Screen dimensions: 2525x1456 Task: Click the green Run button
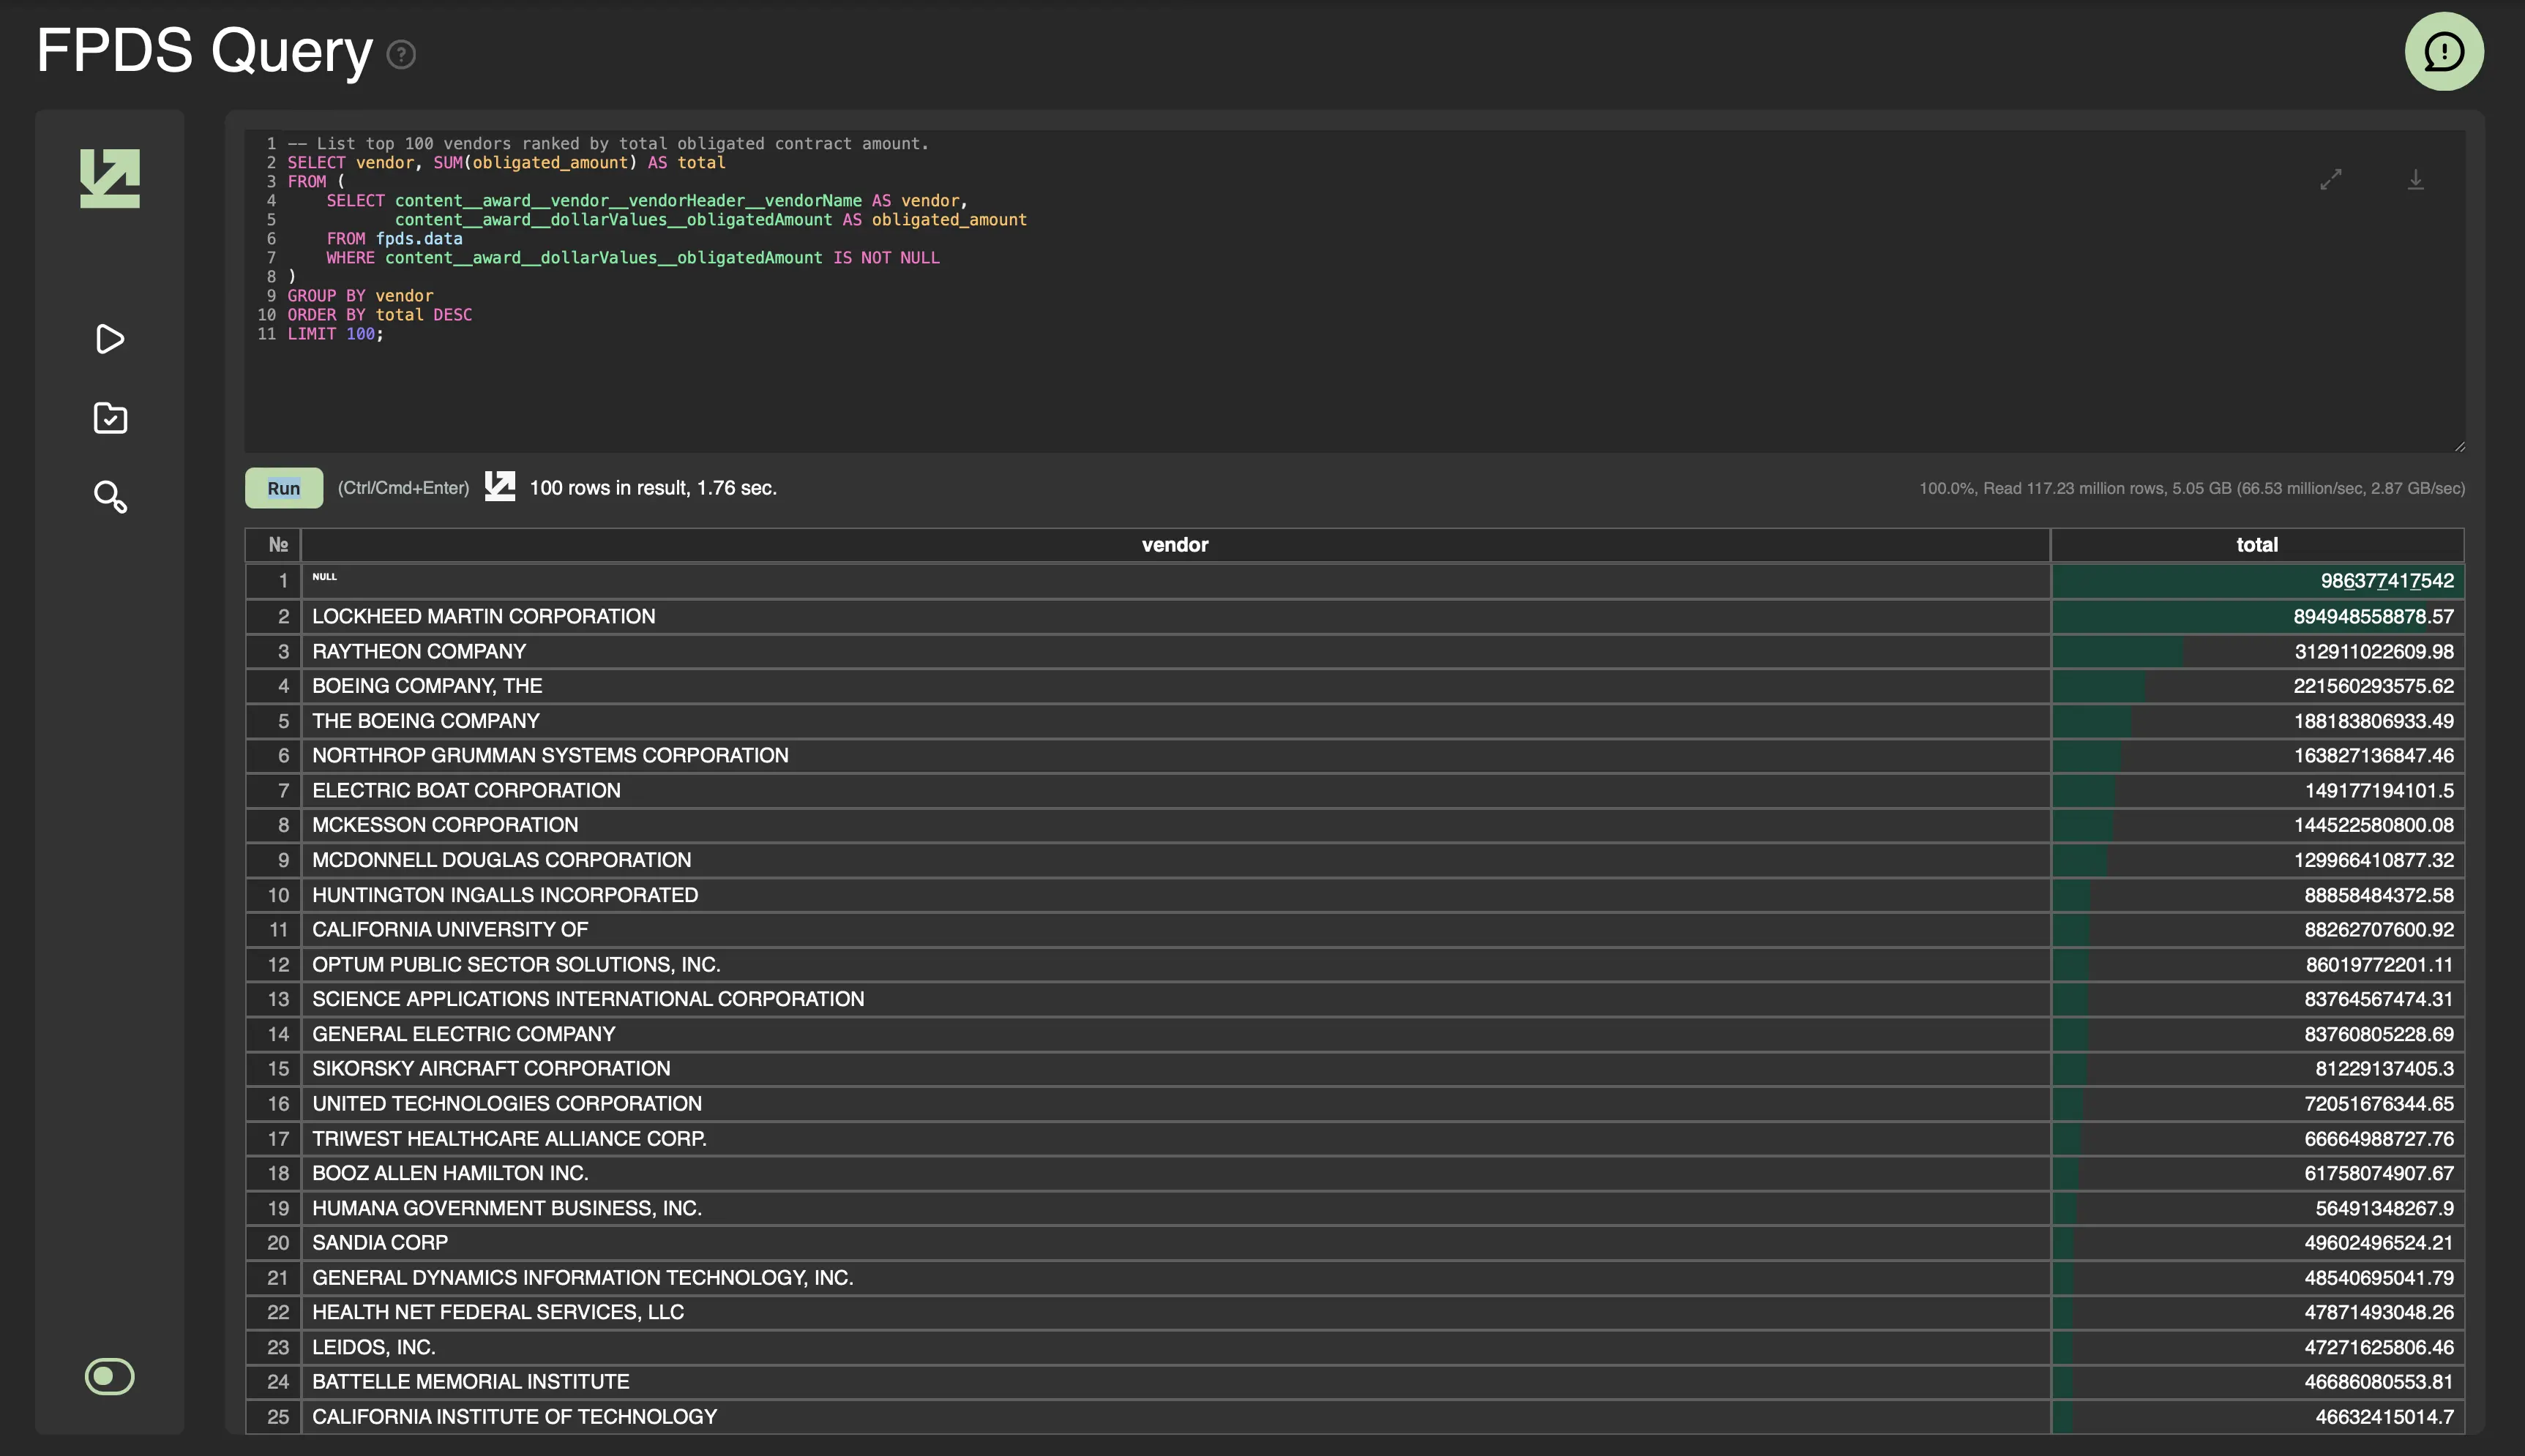(x=284, y=488)
